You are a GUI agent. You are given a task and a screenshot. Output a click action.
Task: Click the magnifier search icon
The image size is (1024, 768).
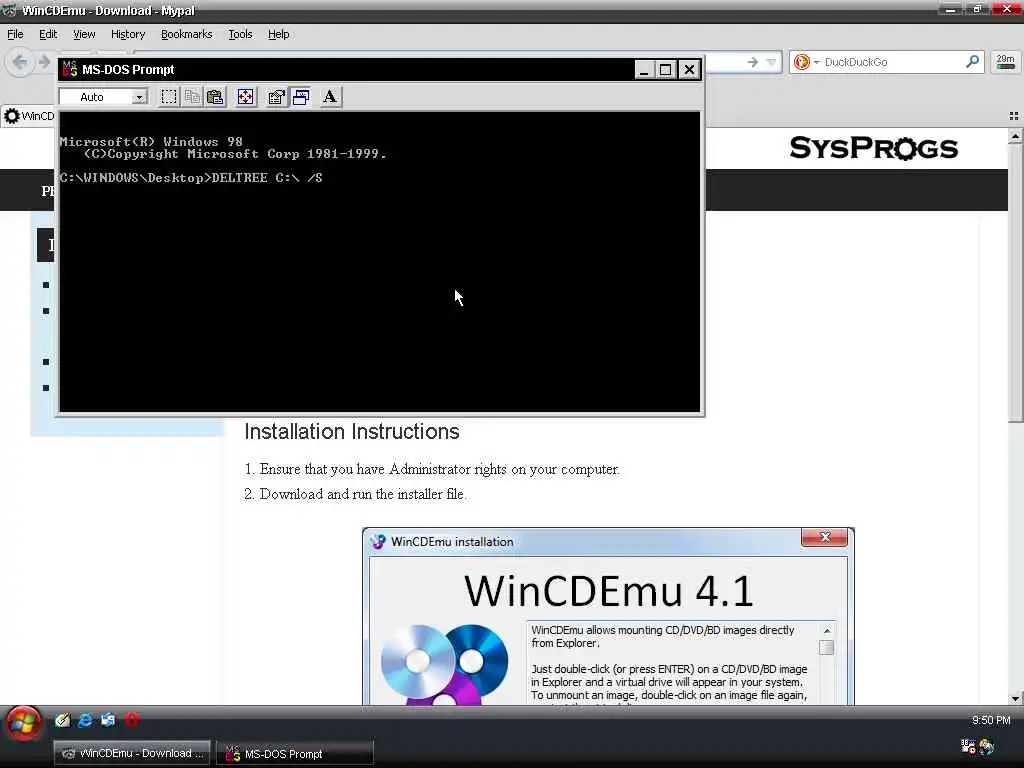click(x=972, y=61)
